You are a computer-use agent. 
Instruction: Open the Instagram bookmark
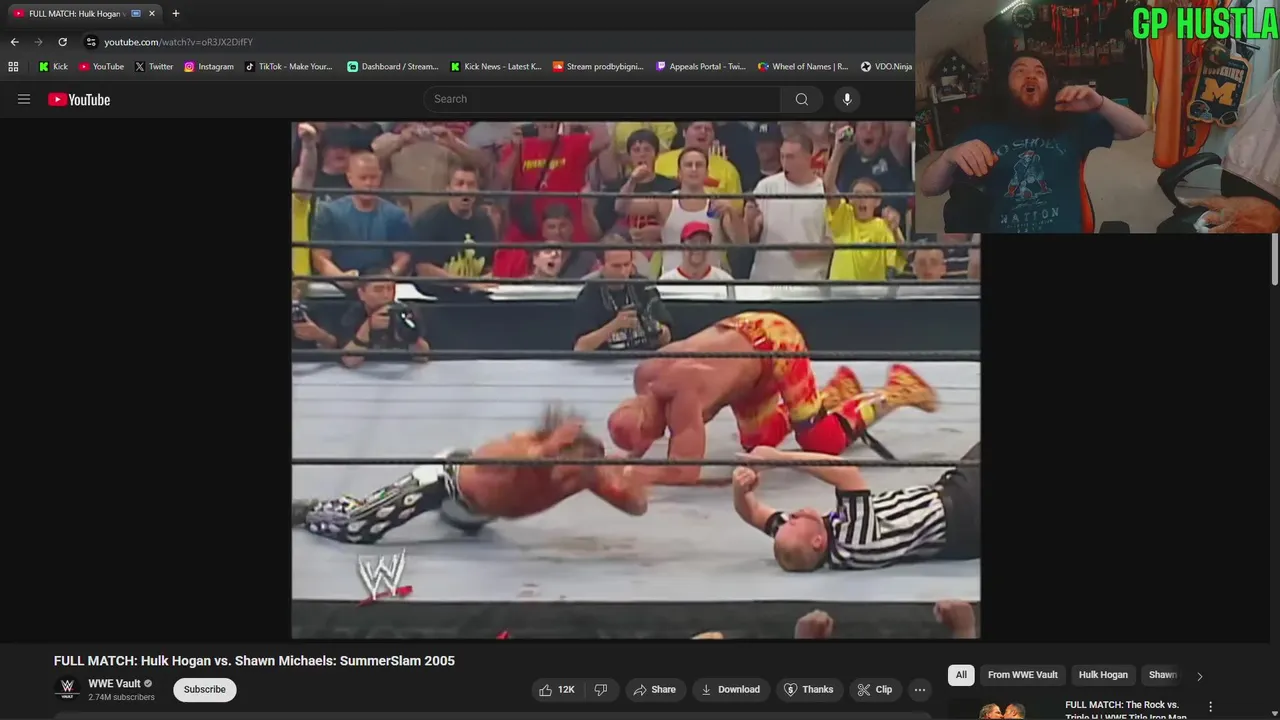click(x=209, y=67)
